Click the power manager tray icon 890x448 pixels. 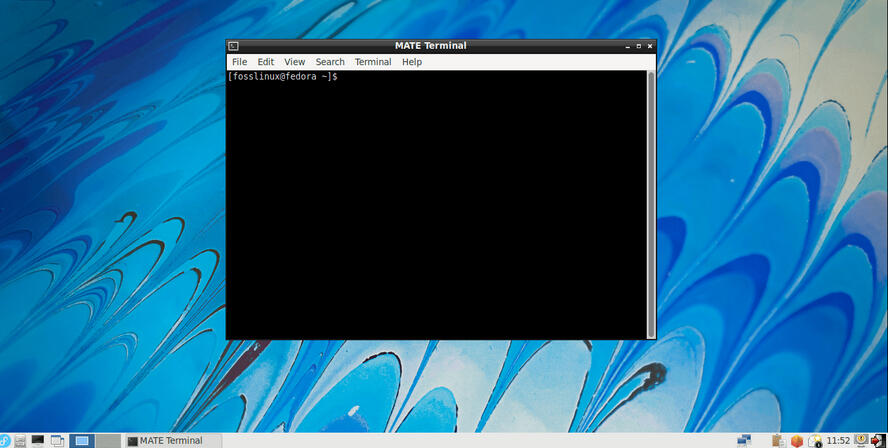click(860, 440)
